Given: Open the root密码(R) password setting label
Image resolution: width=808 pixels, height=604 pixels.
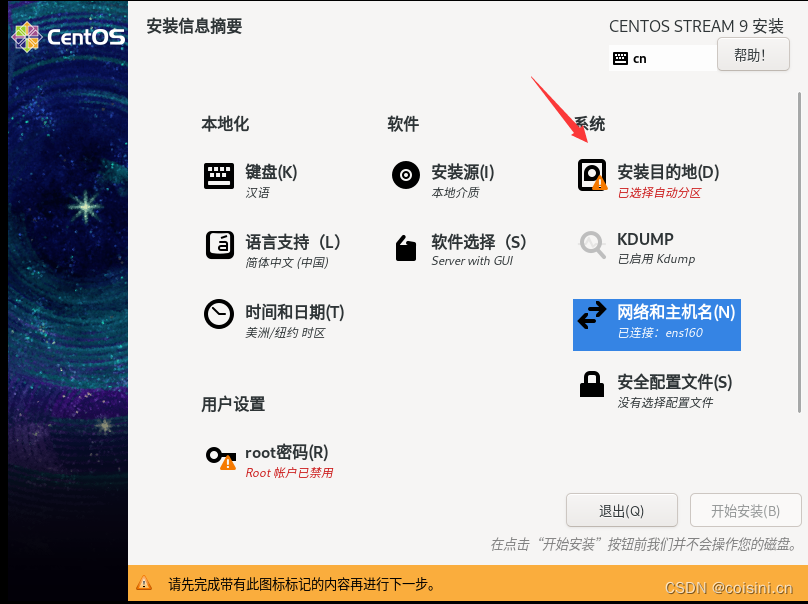Looking at the screenshot, I should tap(287, 452).
